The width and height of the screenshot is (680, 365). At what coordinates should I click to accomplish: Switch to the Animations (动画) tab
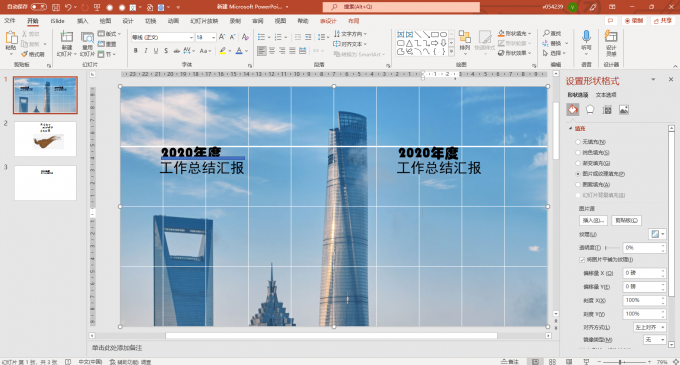[173, 21]
